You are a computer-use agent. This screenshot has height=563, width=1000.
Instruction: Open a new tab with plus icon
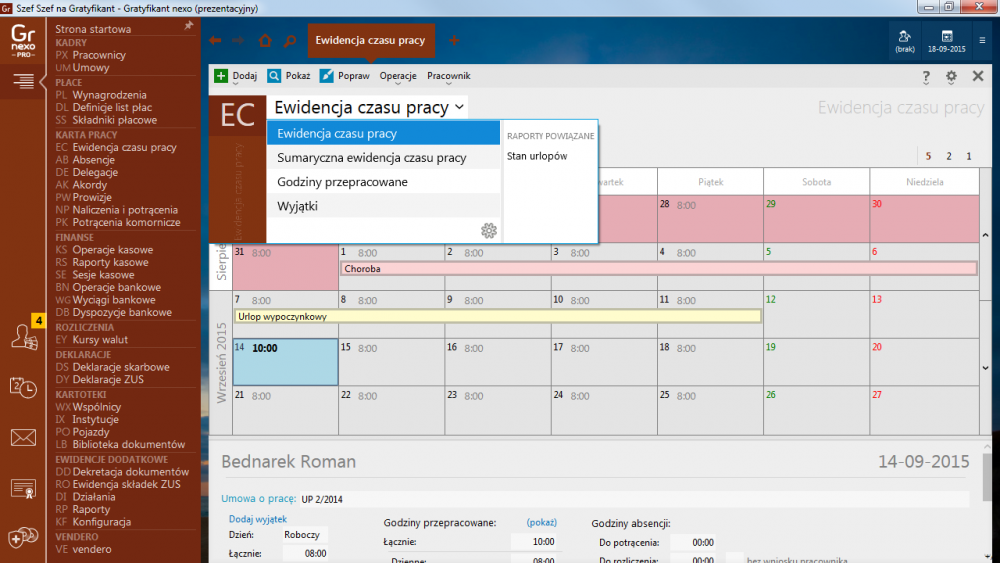coord(454,41)
